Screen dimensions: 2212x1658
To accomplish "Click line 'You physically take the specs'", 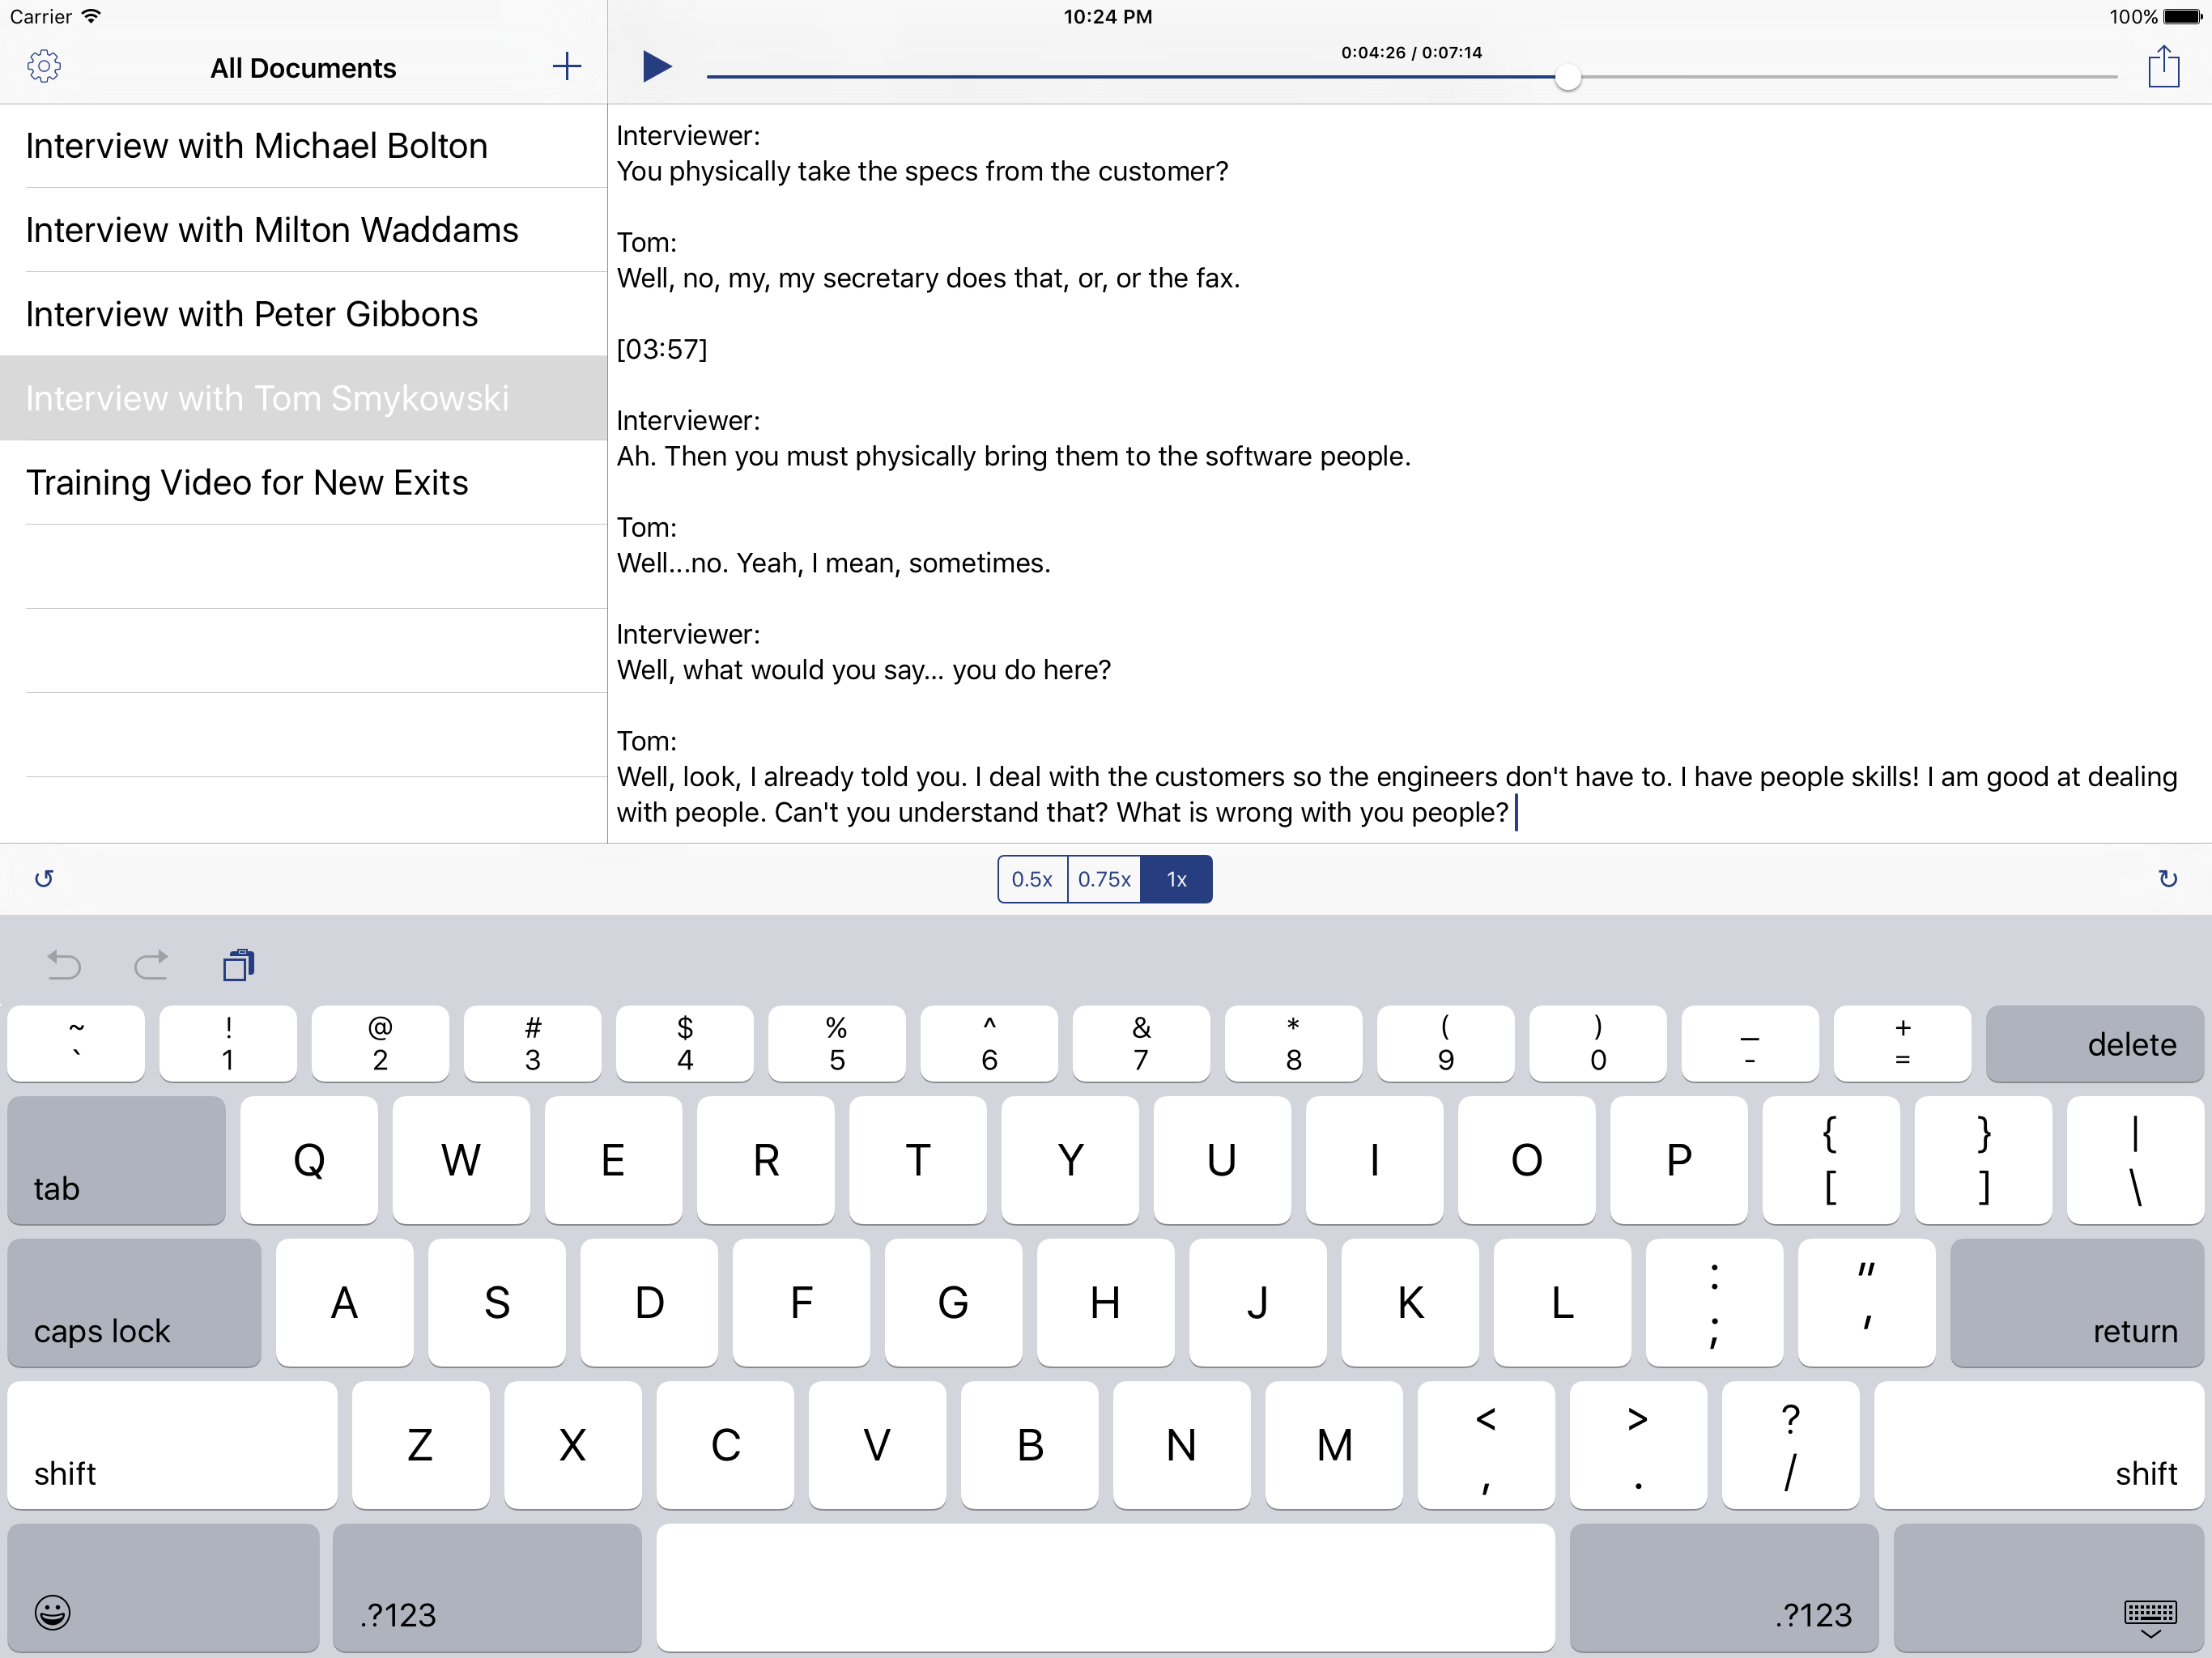I will (x=922, y=171).
